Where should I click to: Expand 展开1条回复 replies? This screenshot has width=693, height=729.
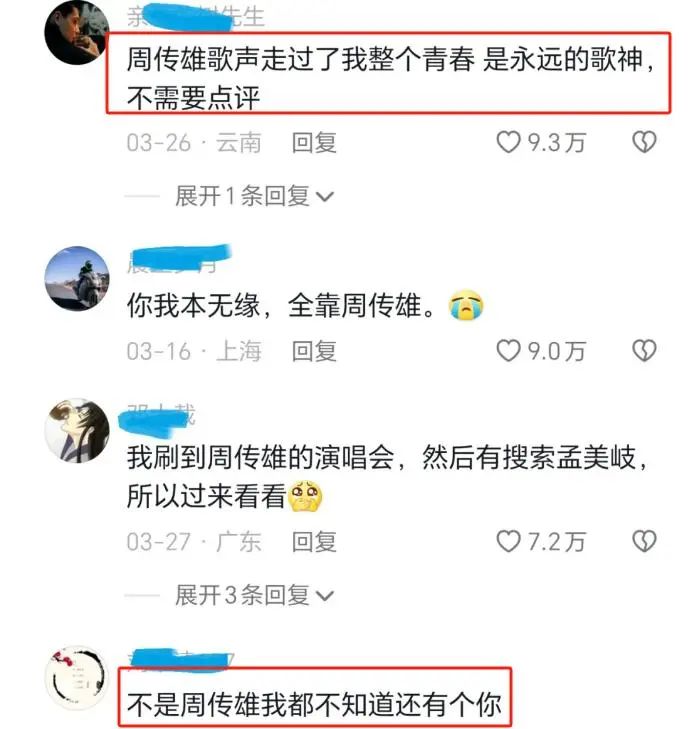[254, 196]
